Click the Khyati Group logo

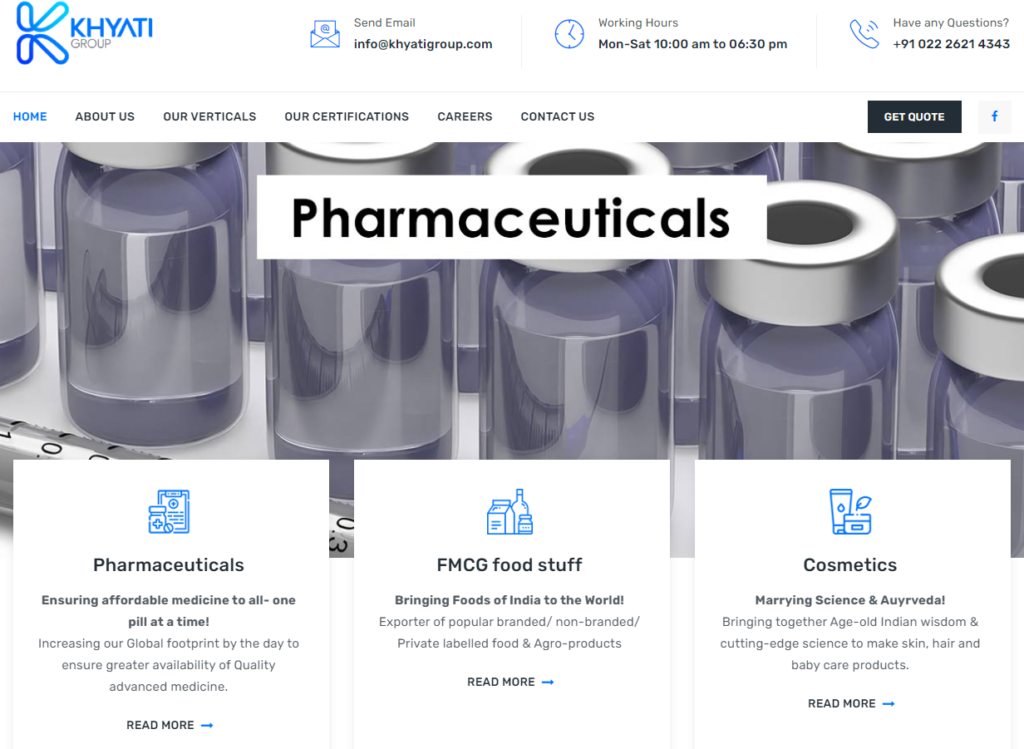click(x=84, y=33)
